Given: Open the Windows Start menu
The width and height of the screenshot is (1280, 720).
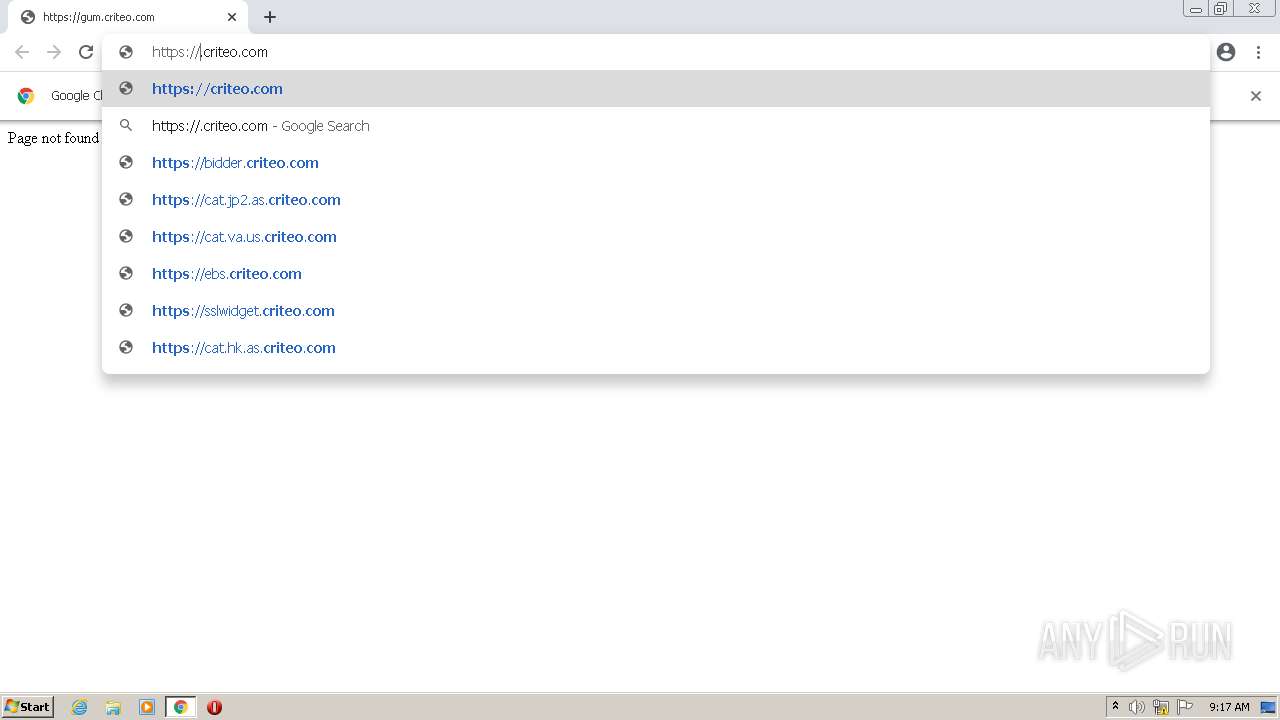Looking at the screenshot, I should pyautogui.click(x=27, y=707).
